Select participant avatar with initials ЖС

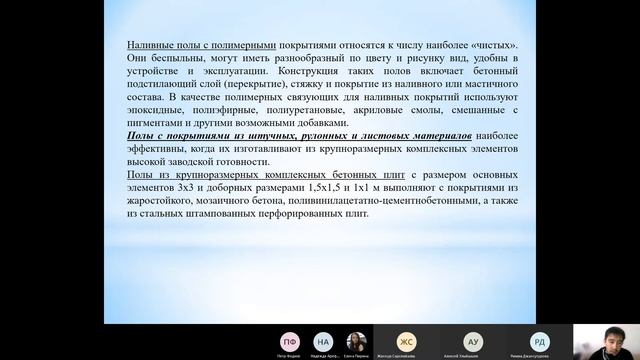[406, 342]
